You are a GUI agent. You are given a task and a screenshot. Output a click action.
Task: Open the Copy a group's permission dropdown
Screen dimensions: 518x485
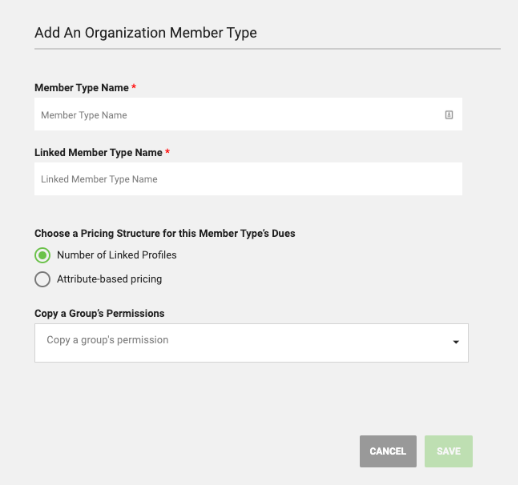point(251,343)
